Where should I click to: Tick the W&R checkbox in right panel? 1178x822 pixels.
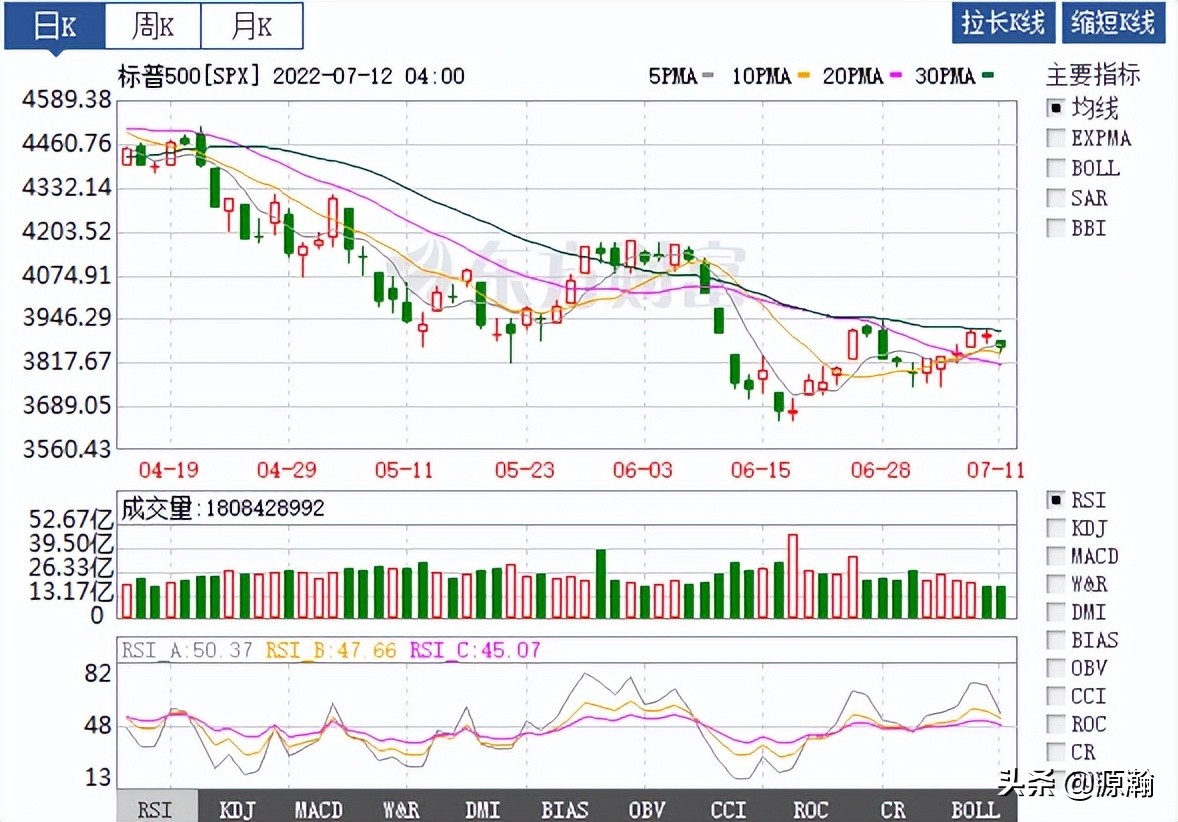click(x=1056, y=584)
